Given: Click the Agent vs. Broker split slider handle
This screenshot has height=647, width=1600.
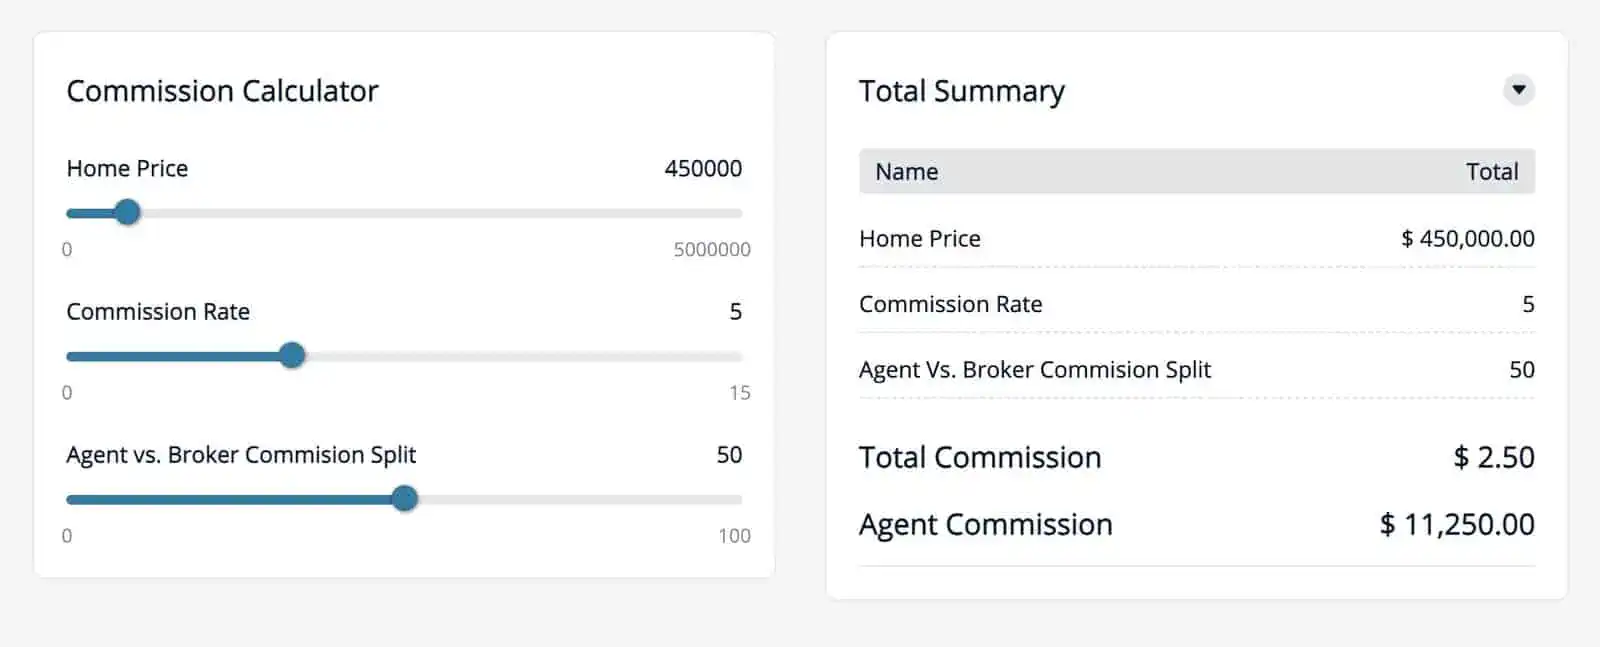Looking at the screenshot, I should coord(404,498).
